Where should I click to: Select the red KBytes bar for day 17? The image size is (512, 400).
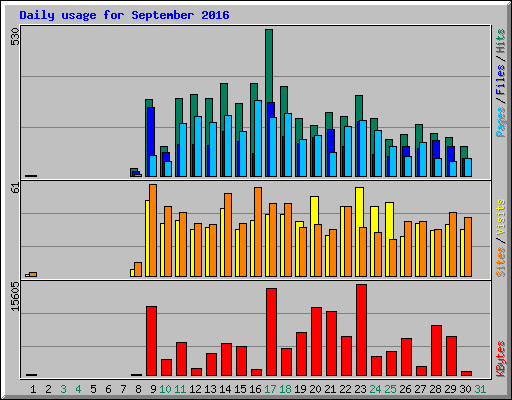(271, 332)
